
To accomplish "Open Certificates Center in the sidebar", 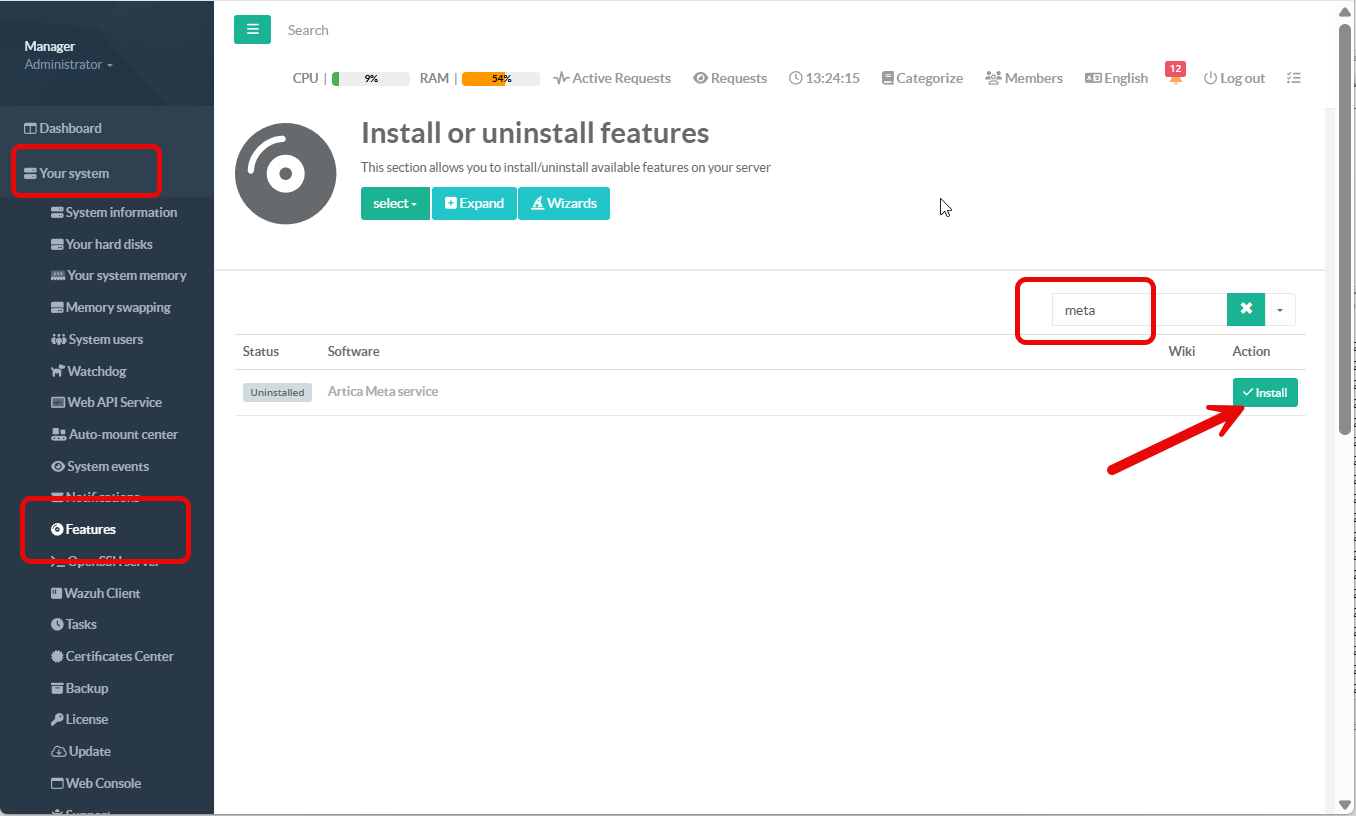I will coord(119,656).
